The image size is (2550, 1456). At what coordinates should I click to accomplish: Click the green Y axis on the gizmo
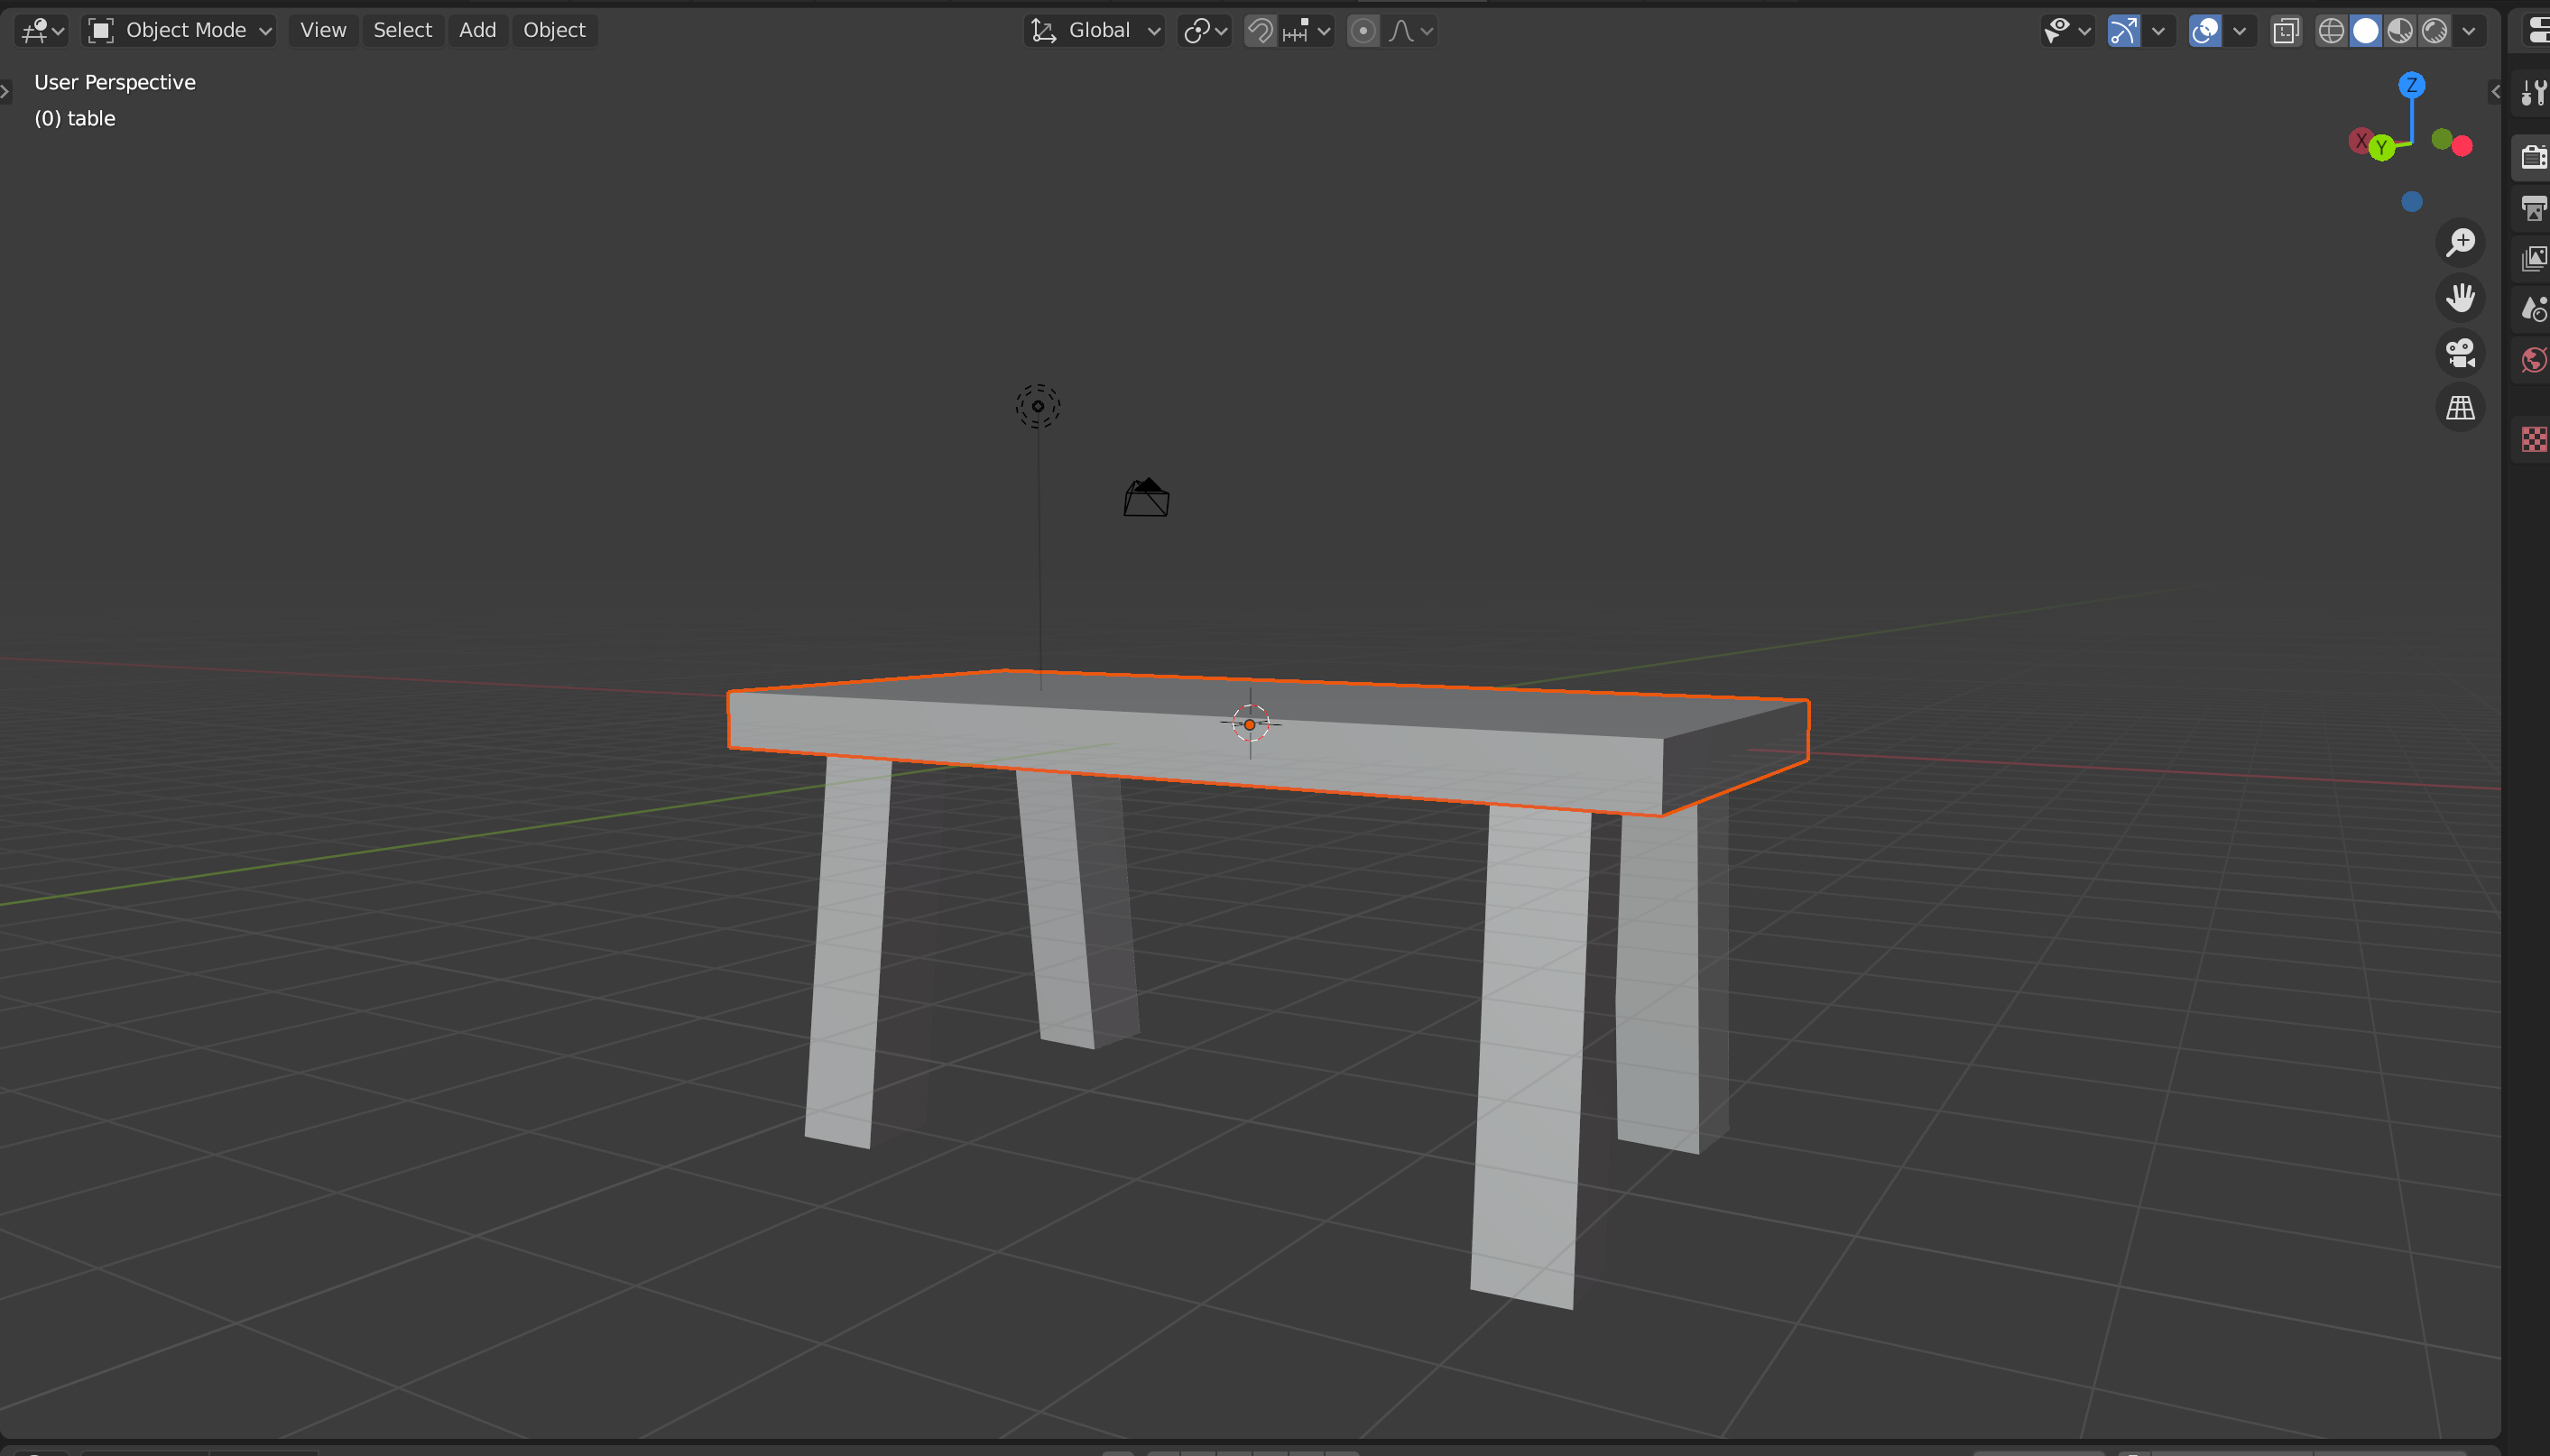[2381, 148]
